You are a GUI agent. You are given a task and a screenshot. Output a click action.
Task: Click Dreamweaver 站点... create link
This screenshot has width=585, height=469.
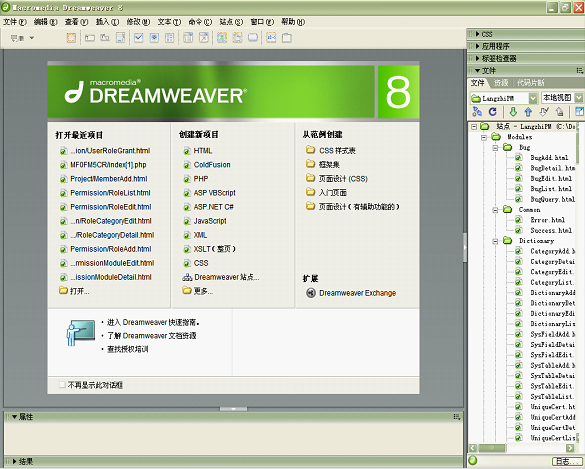coord(226,277)
